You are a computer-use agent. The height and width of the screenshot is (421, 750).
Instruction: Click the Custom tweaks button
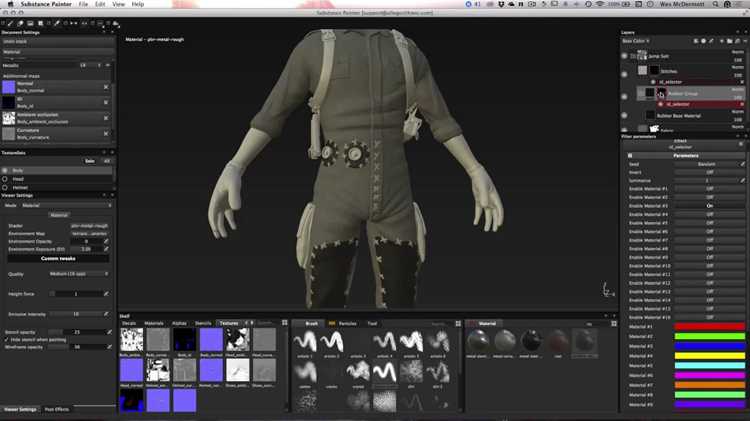coord(58,258)
